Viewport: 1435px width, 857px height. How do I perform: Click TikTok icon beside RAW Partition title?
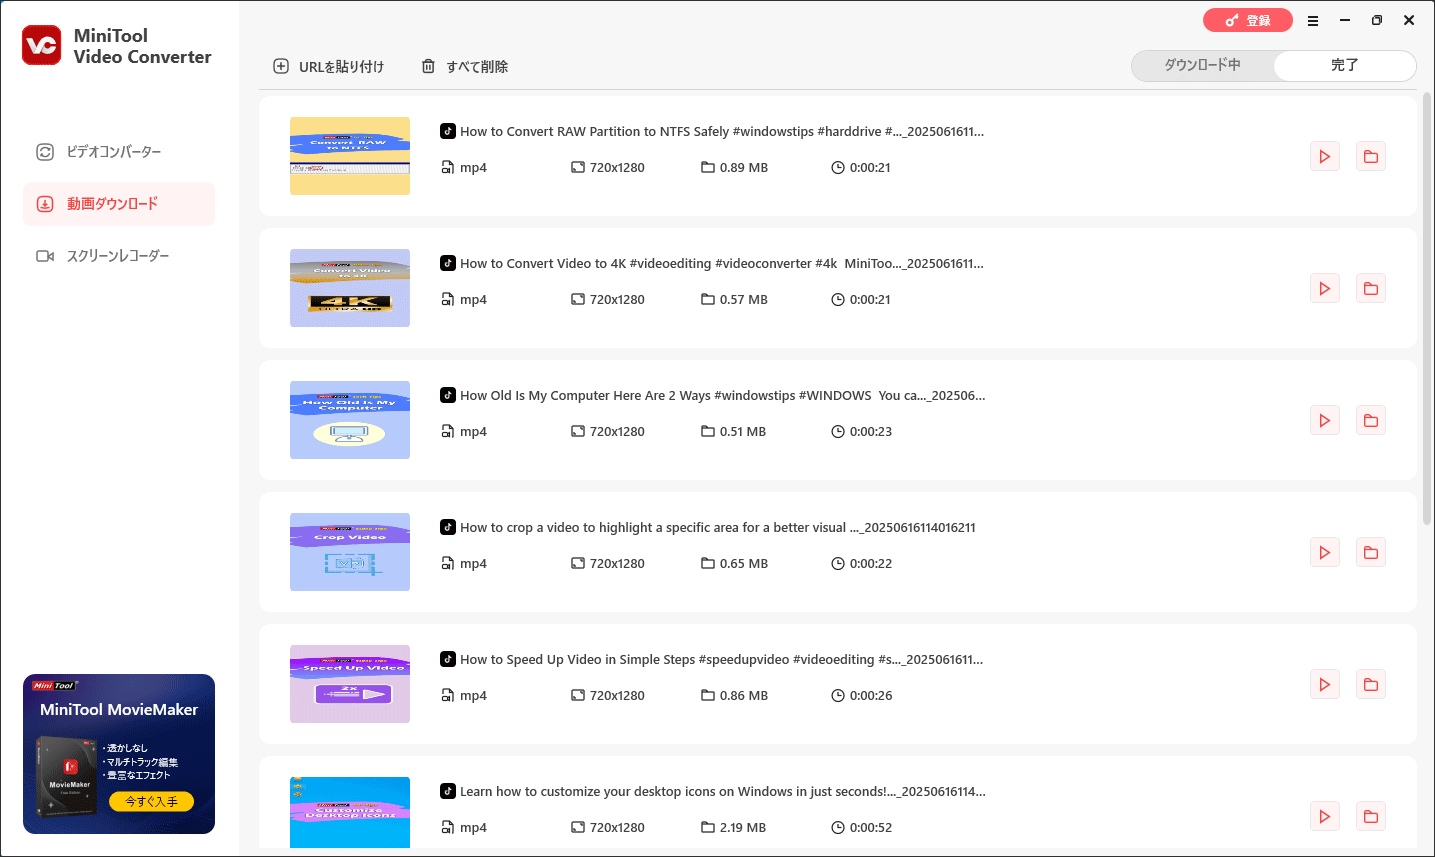coord(448,131)
